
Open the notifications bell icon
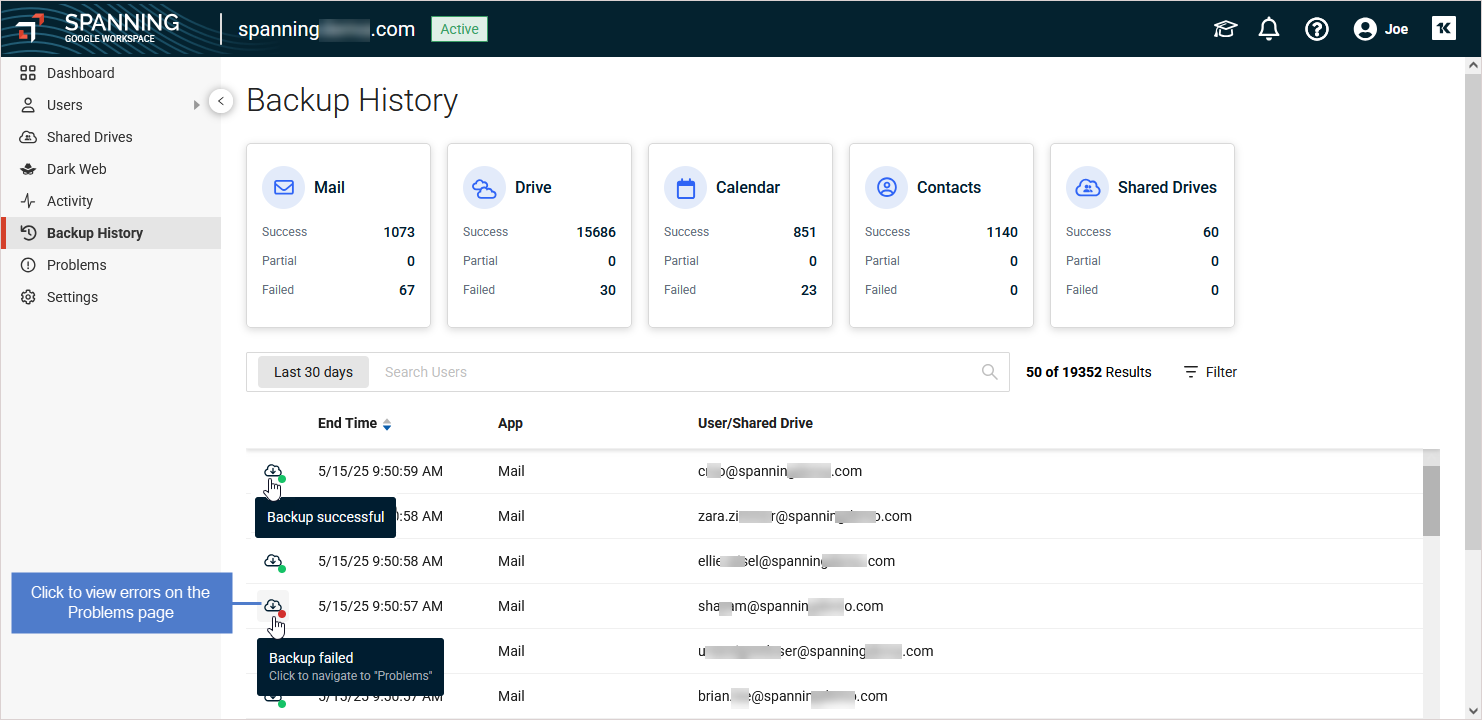tap(1269, 29)
